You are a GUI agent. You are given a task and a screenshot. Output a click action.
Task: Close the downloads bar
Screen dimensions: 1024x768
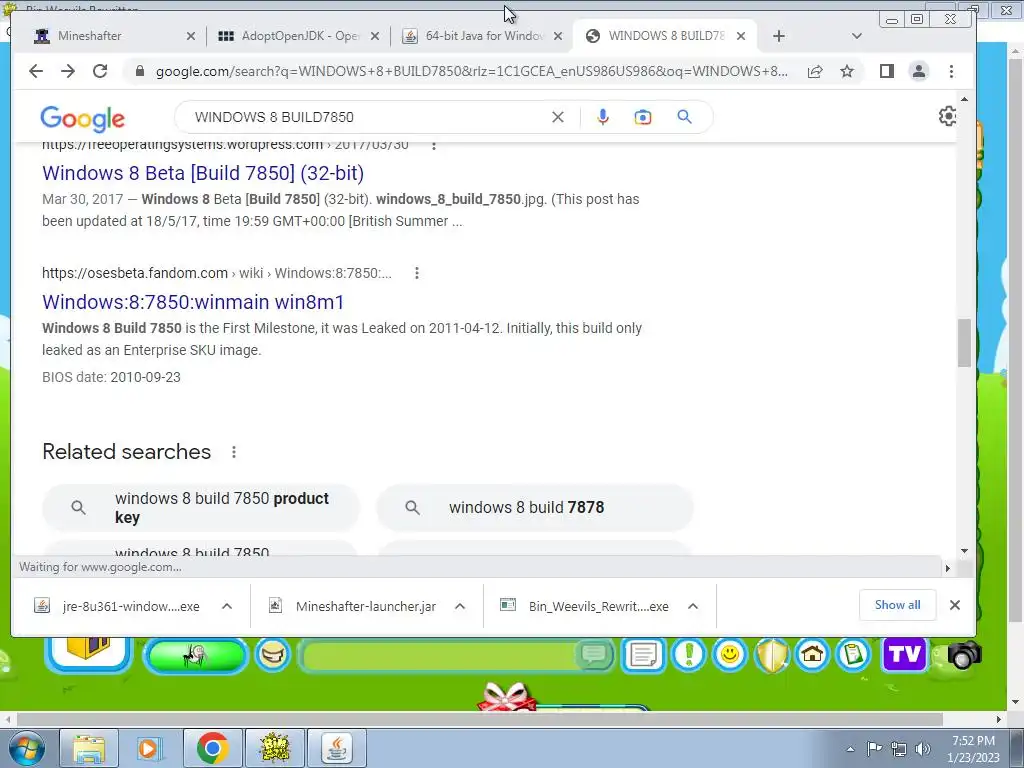click(x=955, y=605)
